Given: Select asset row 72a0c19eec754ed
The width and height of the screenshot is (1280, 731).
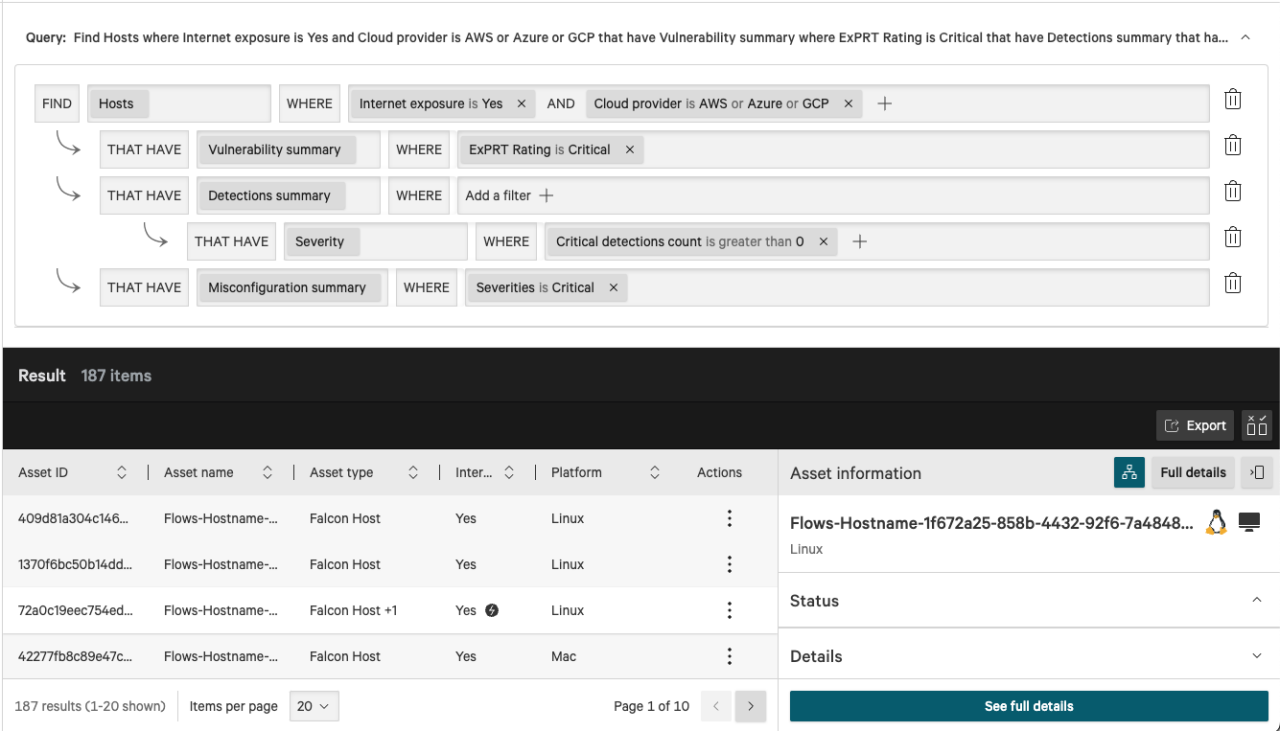Looking at the screenshot, I should pos(390,610).
